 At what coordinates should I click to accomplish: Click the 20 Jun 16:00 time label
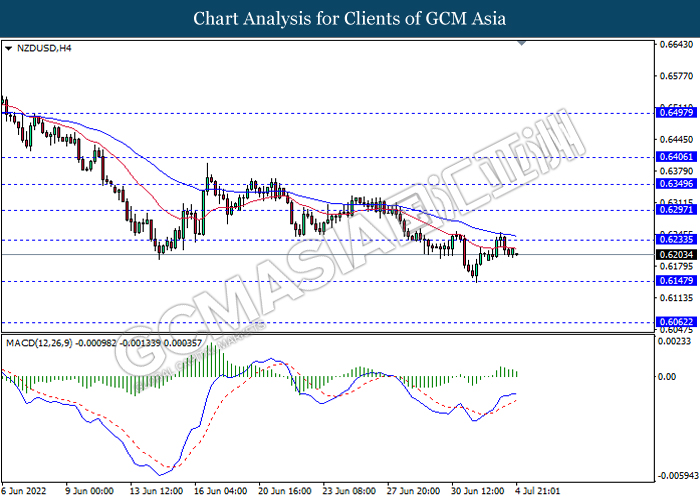[285, 491]
